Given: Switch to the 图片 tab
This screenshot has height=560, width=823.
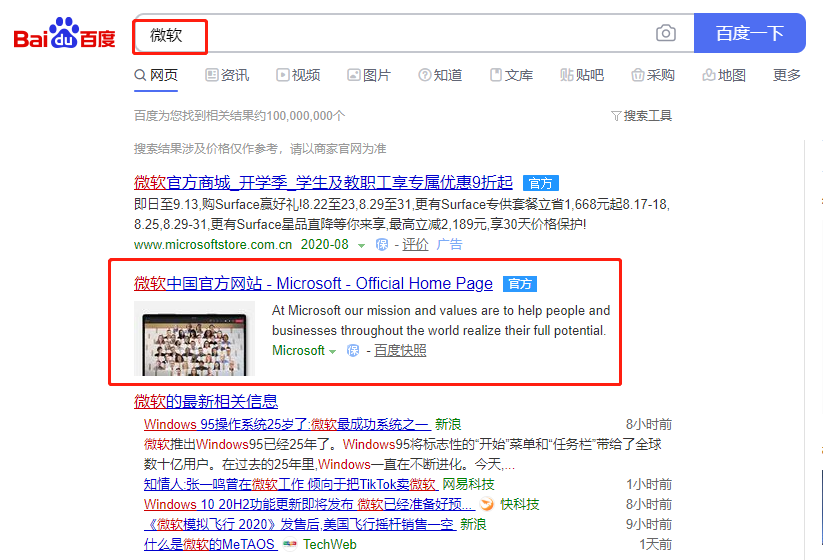Looking at the screenshot, I should point(369,75).
